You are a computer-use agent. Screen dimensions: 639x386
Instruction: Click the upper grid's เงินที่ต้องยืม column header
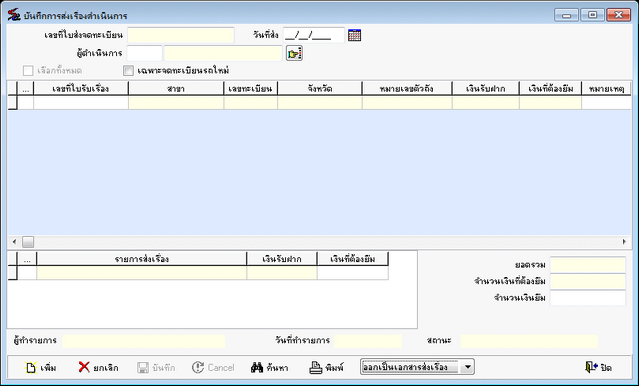click(551, 88)
